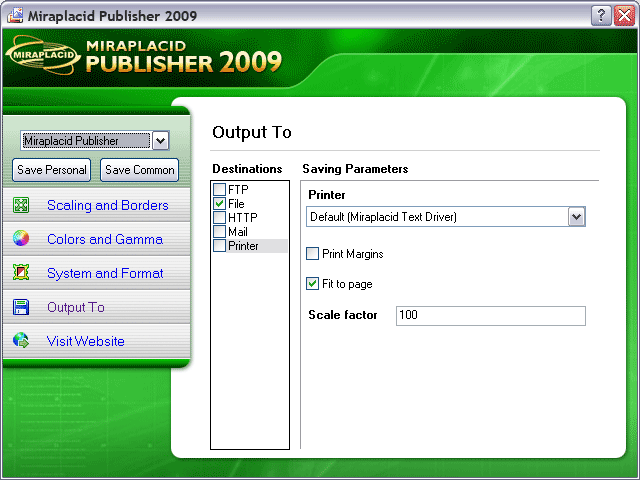Enable the HTTP destination checkbox
The width and height of the screenshot is (640, 480).
(220, 217)
